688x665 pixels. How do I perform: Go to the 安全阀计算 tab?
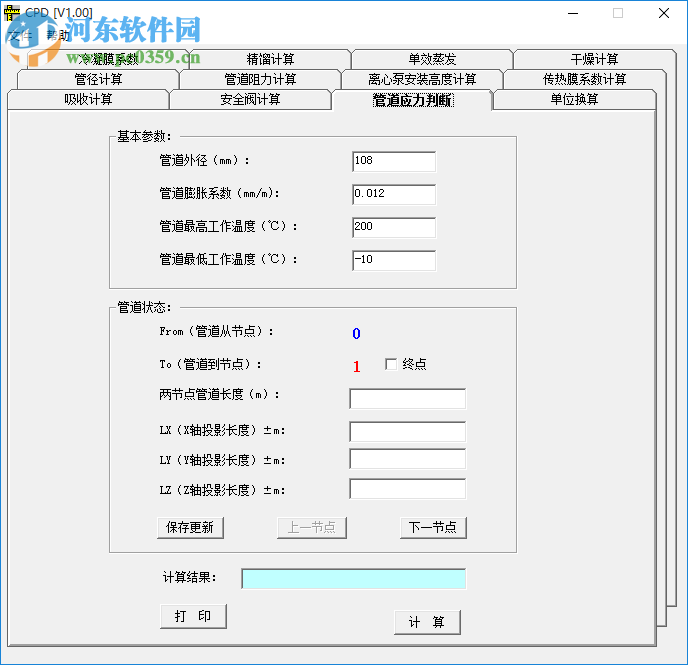point(250,99)
